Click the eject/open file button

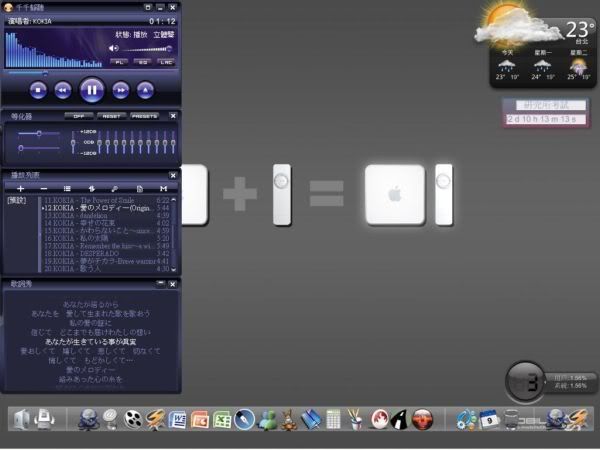(x=146, y=90)
